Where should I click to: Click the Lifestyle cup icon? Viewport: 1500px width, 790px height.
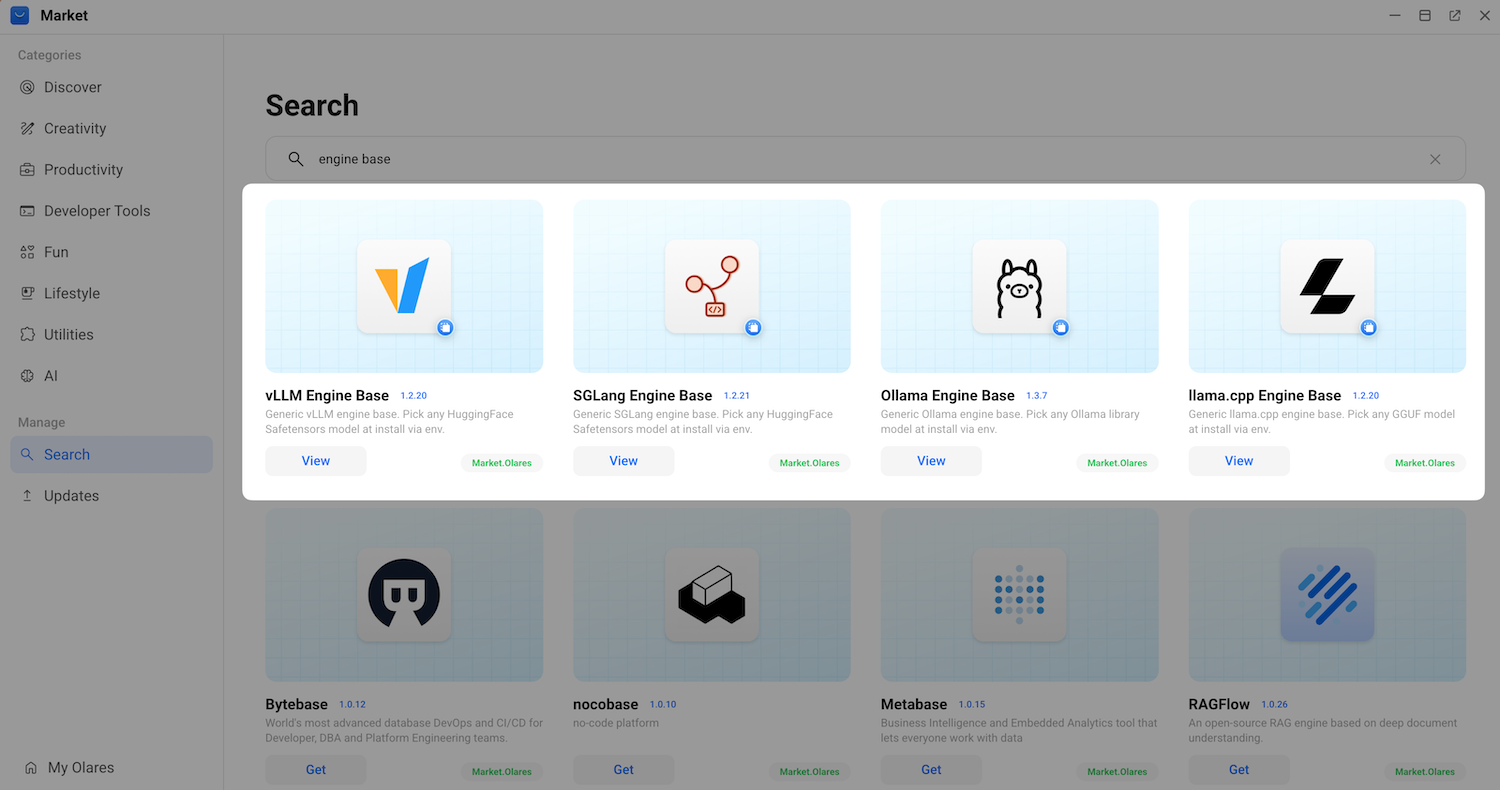tap(27, 293)
